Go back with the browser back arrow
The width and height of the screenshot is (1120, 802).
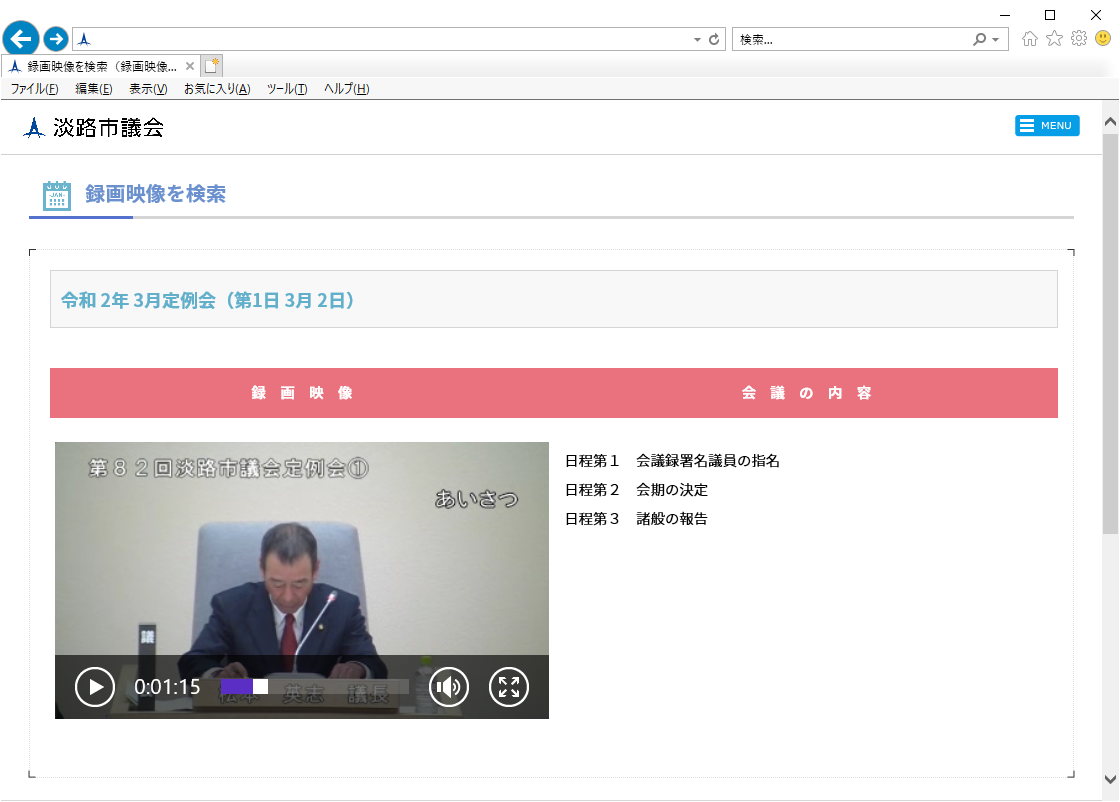[x=21, y=39]
